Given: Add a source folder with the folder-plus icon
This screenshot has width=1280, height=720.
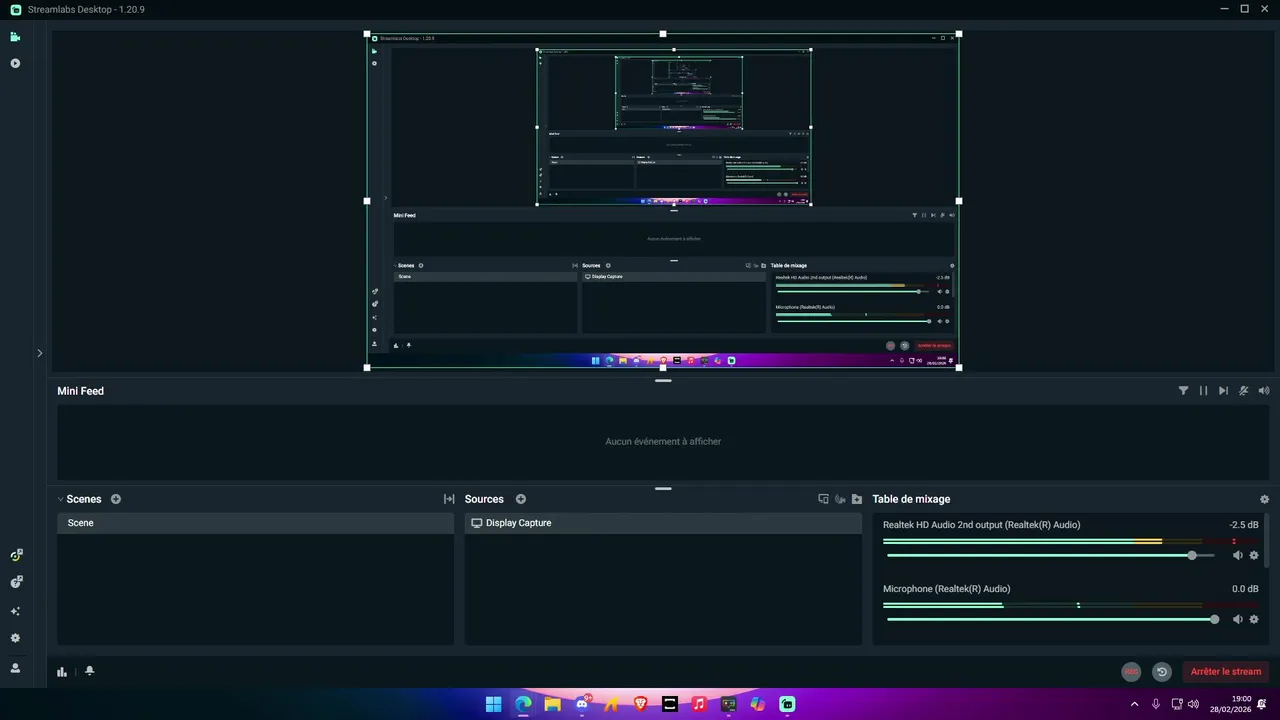Looking at the screenshot, I should pos(857,499).
